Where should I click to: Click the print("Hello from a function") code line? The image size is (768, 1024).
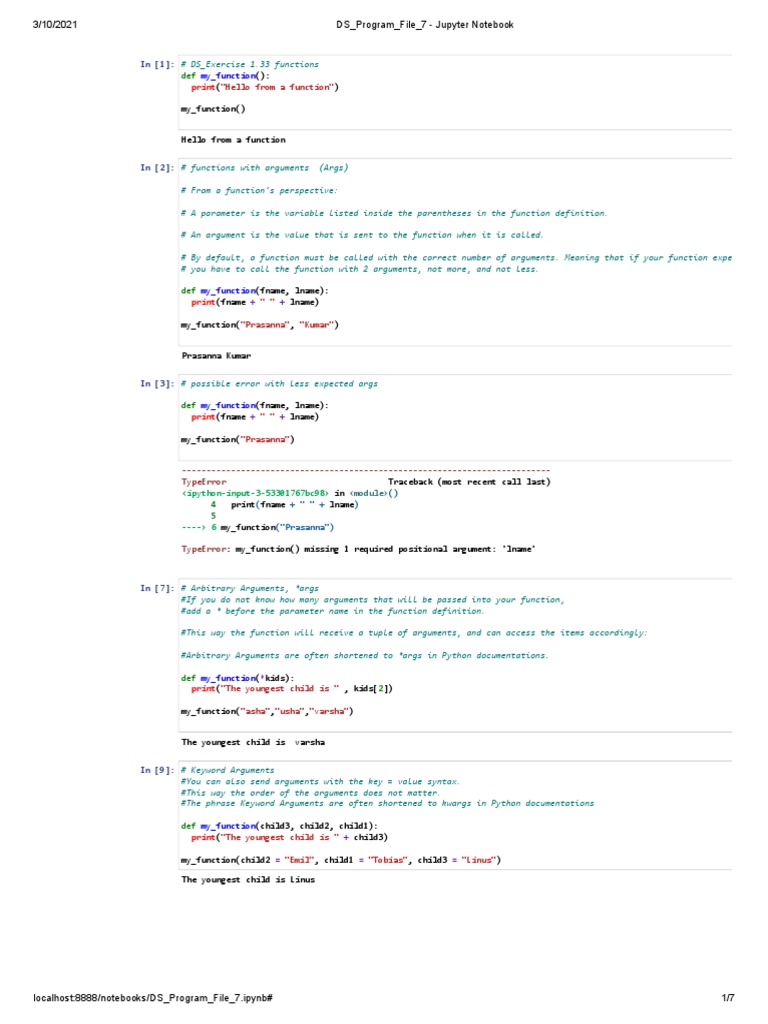(x=264, y=87)
